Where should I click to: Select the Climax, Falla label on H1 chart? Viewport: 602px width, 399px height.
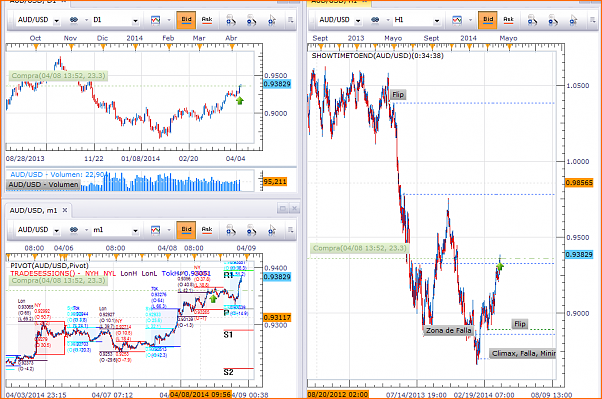coord(523,353)
